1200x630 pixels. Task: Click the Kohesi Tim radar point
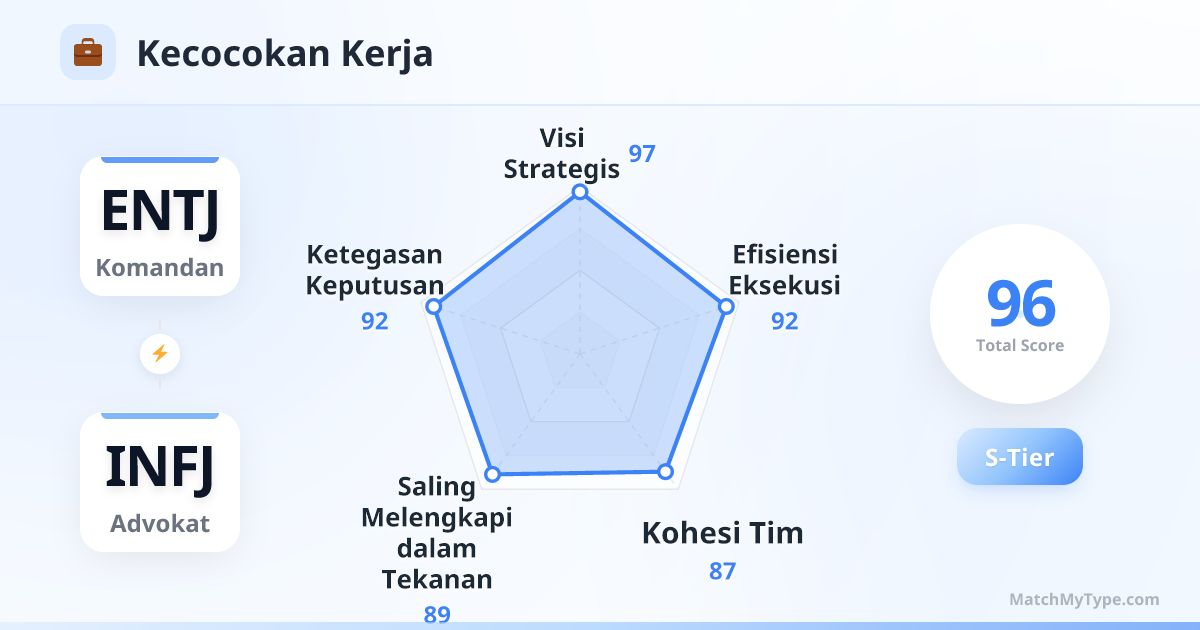tap(664, 471)
